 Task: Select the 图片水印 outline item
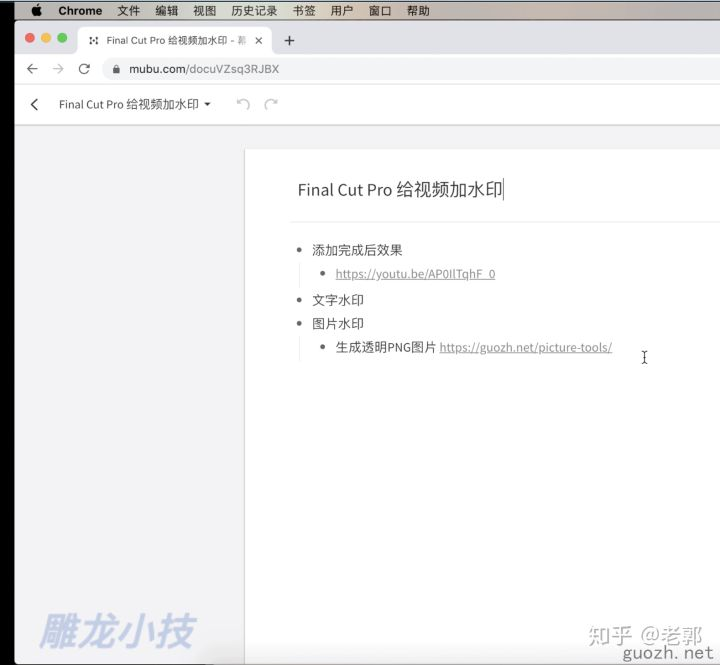point(338,324)
